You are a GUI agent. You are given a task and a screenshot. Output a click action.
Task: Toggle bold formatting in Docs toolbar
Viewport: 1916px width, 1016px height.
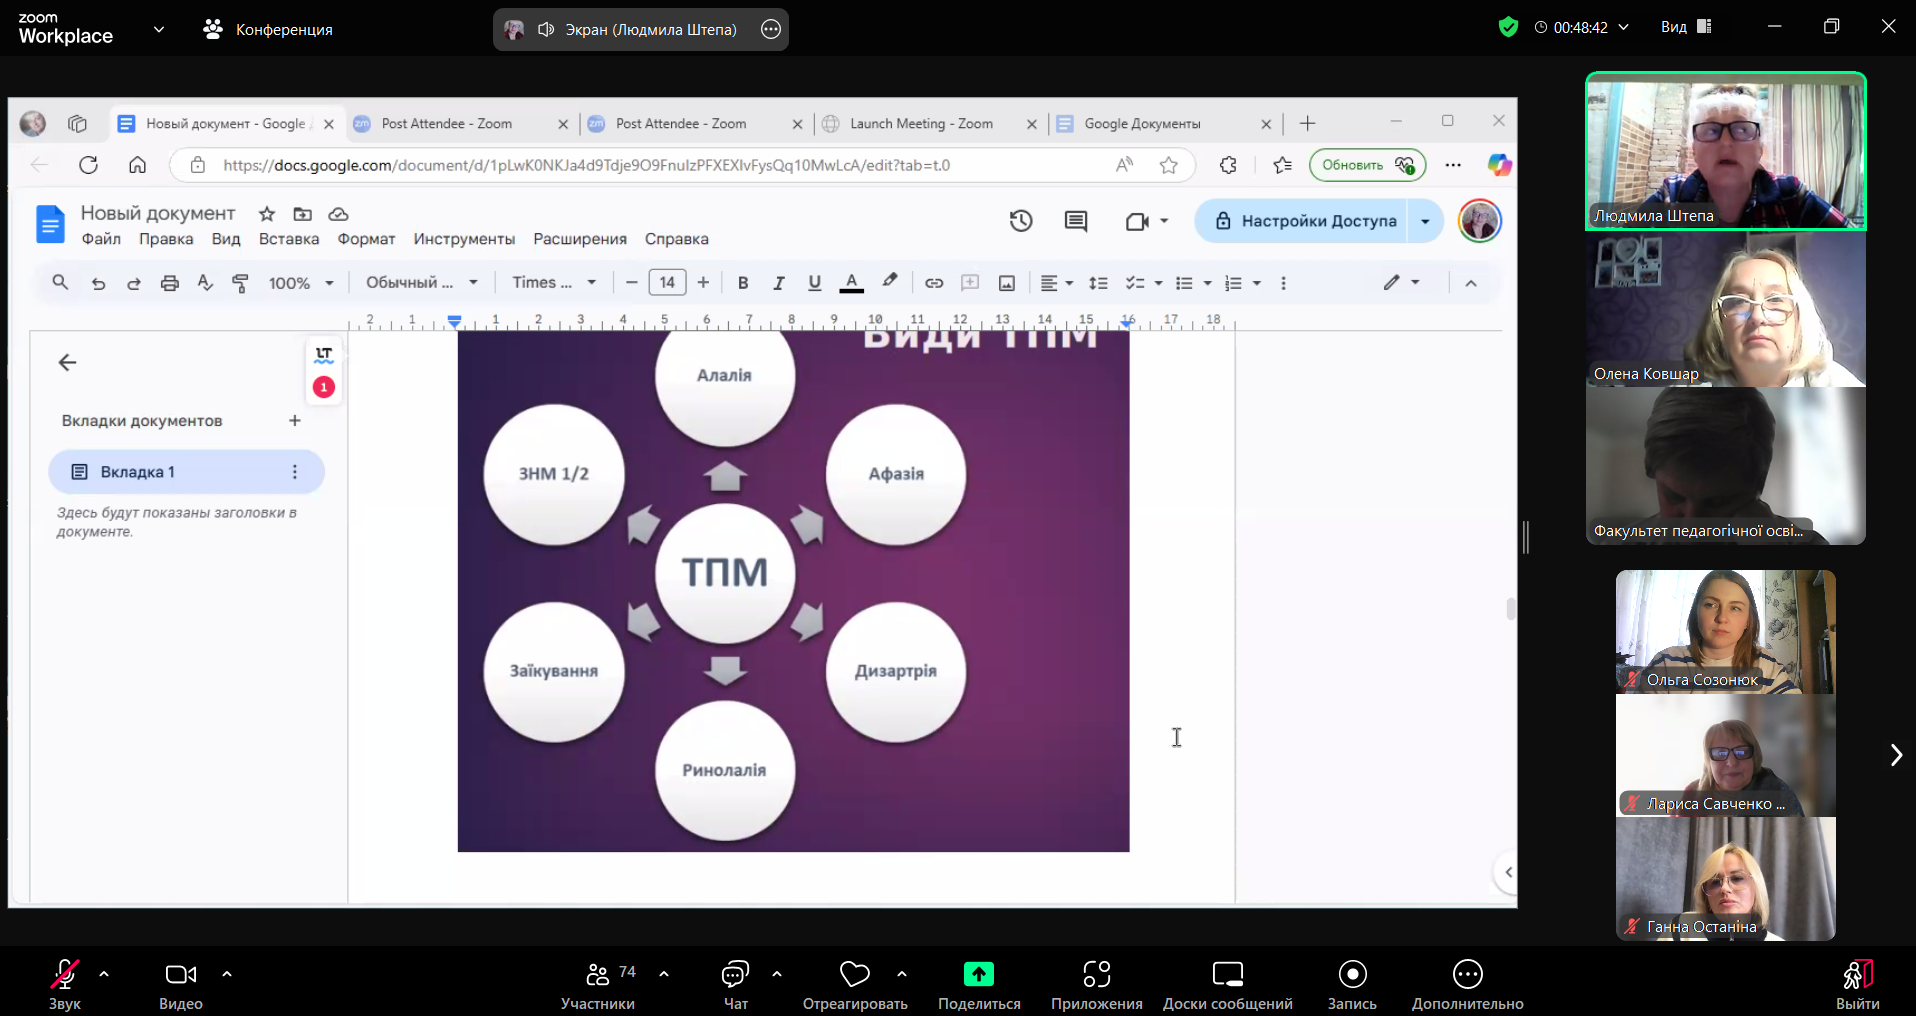coord(742,283)
